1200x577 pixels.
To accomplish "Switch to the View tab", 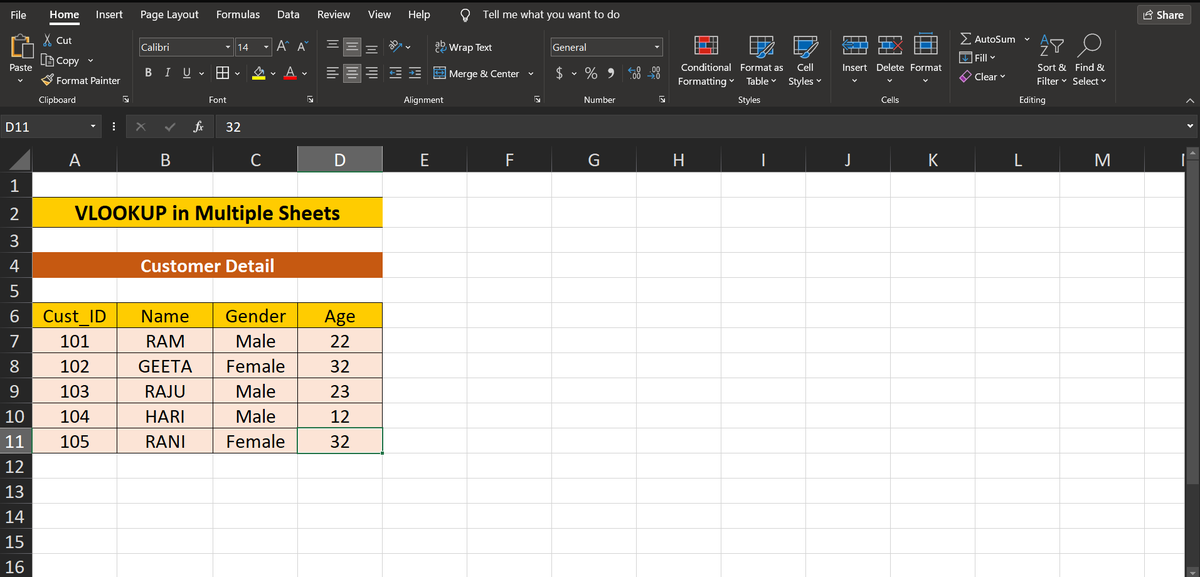I will pyautogui.click(x=379, y=15).
